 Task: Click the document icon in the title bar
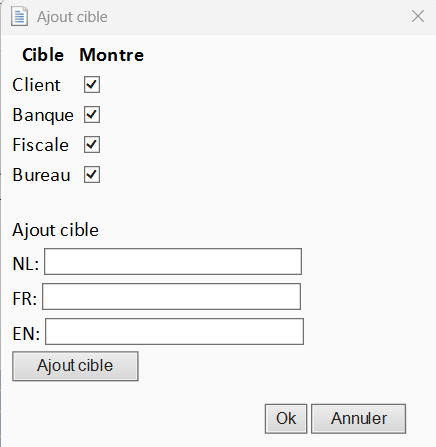[x=19, y=16]
